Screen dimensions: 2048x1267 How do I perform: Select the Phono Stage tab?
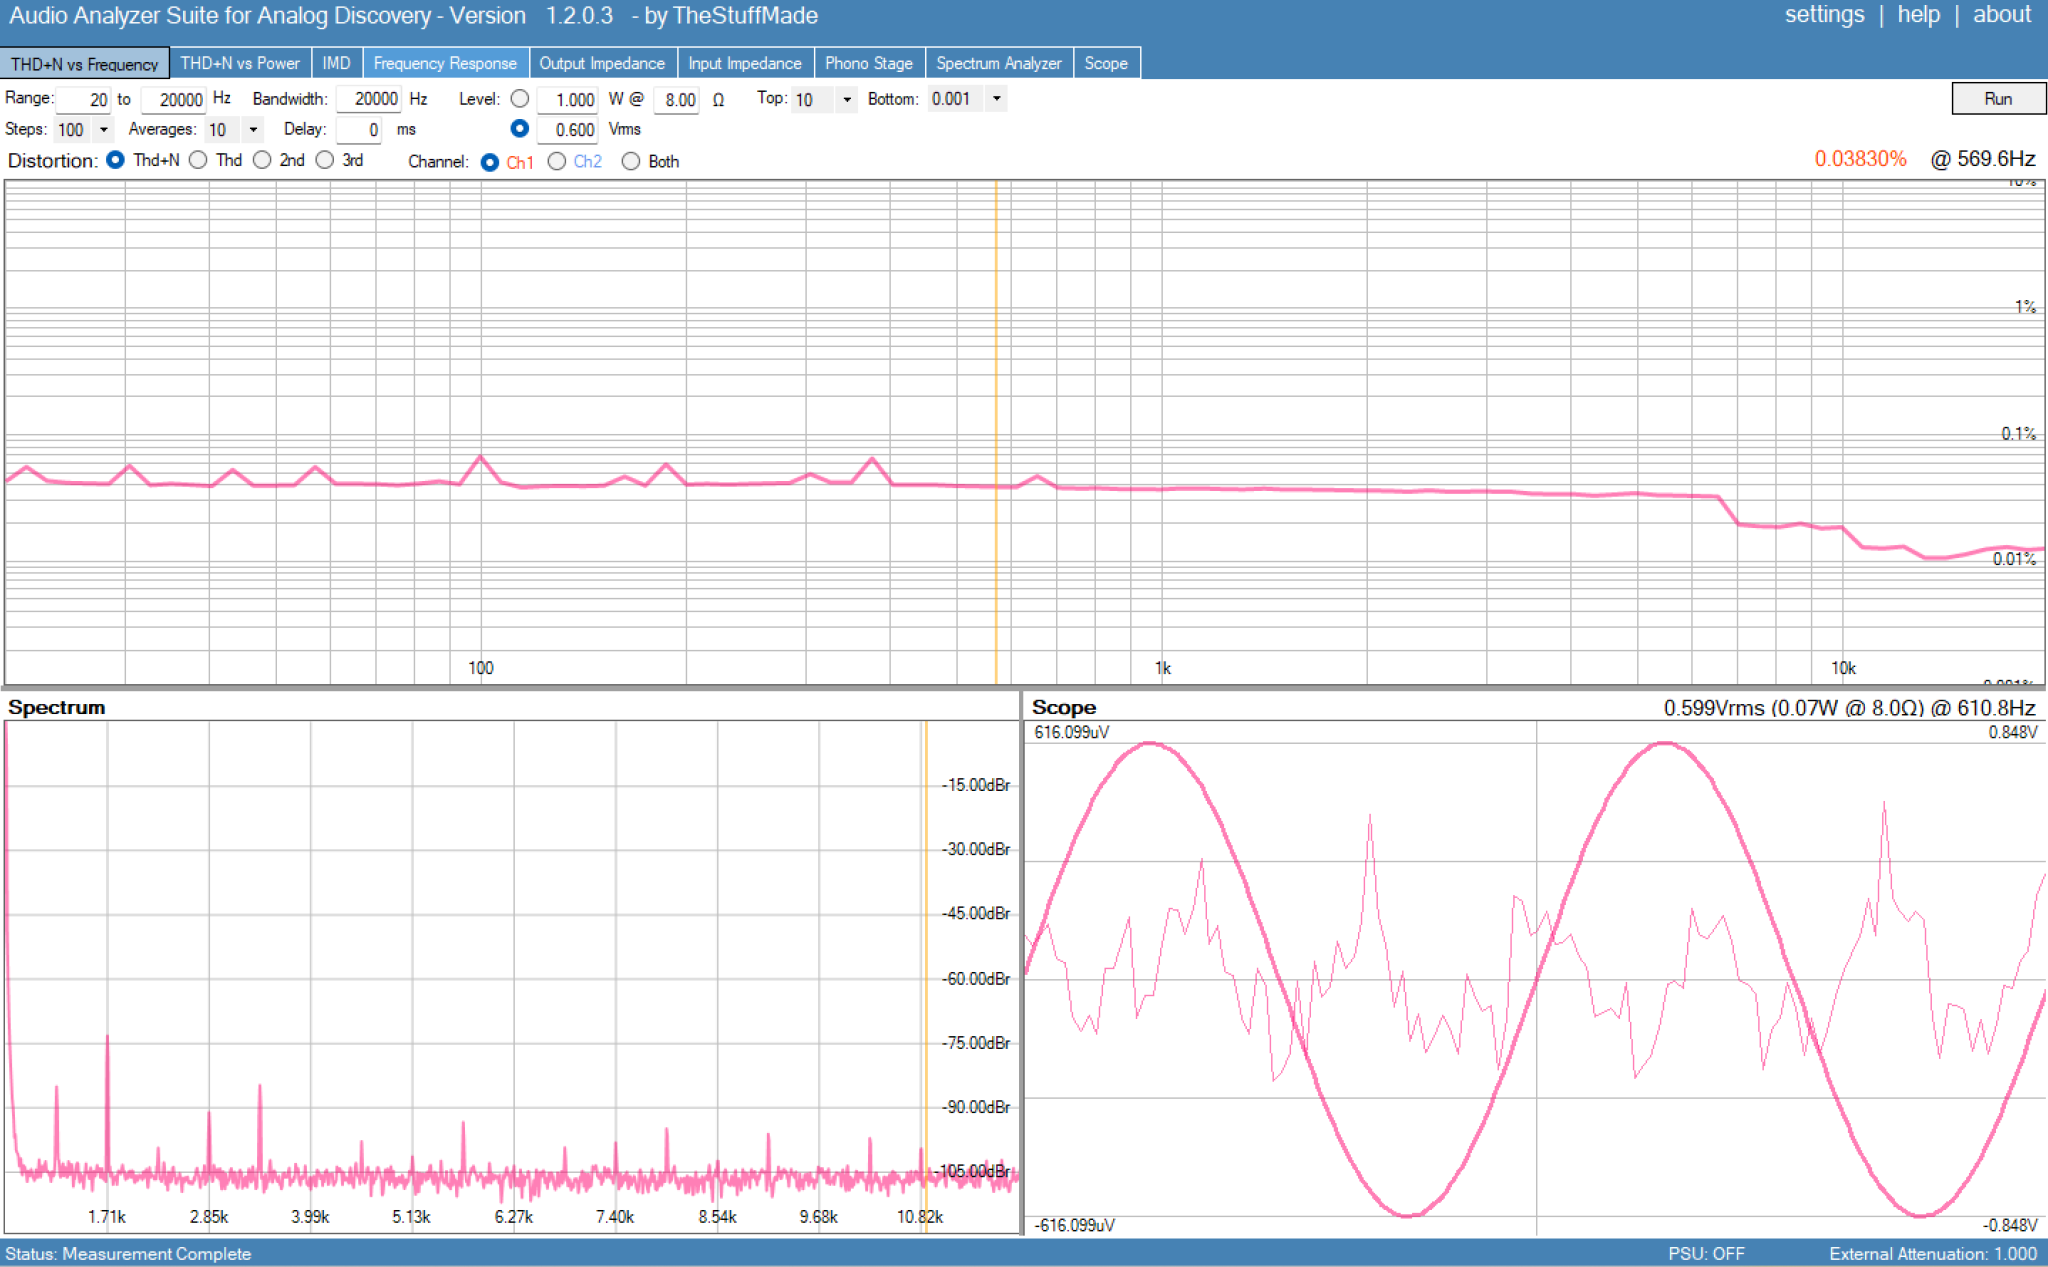click(869, 63)
